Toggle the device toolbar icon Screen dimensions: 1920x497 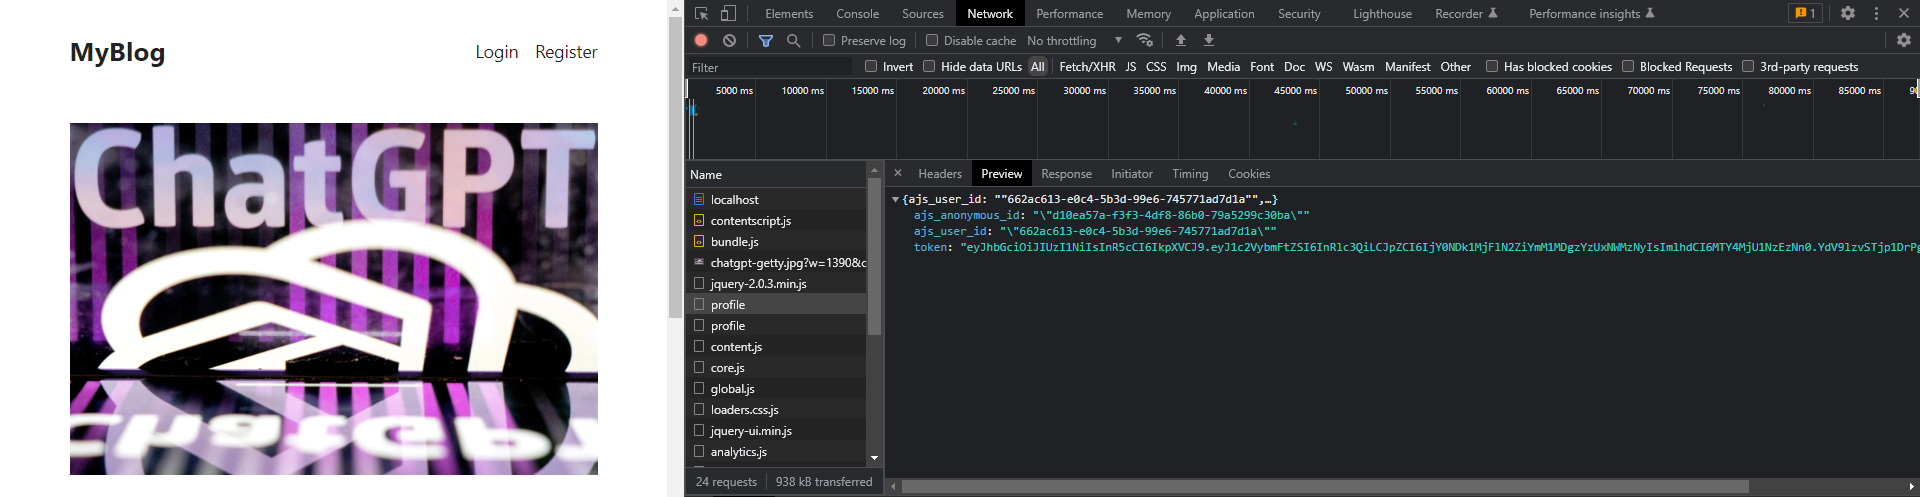point(728,13)
